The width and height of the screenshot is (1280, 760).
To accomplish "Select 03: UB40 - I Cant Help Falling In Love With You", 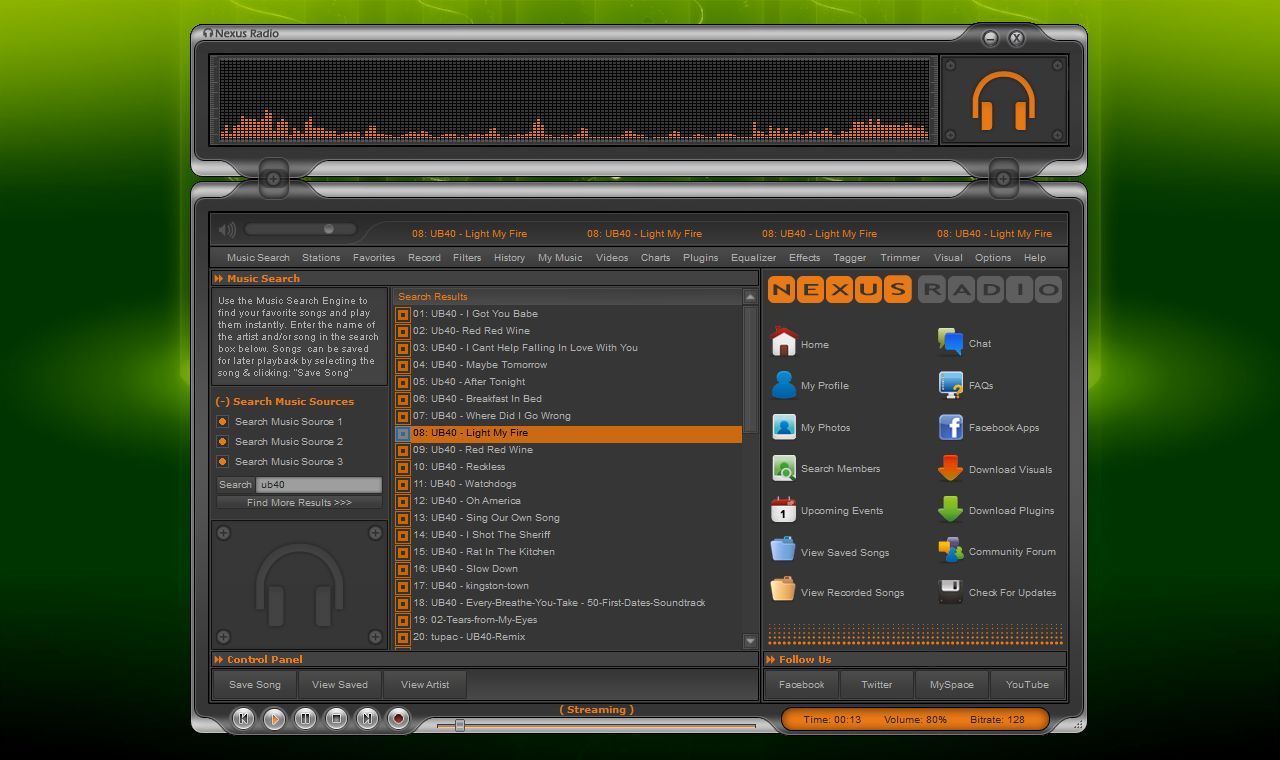I will 525,348.
